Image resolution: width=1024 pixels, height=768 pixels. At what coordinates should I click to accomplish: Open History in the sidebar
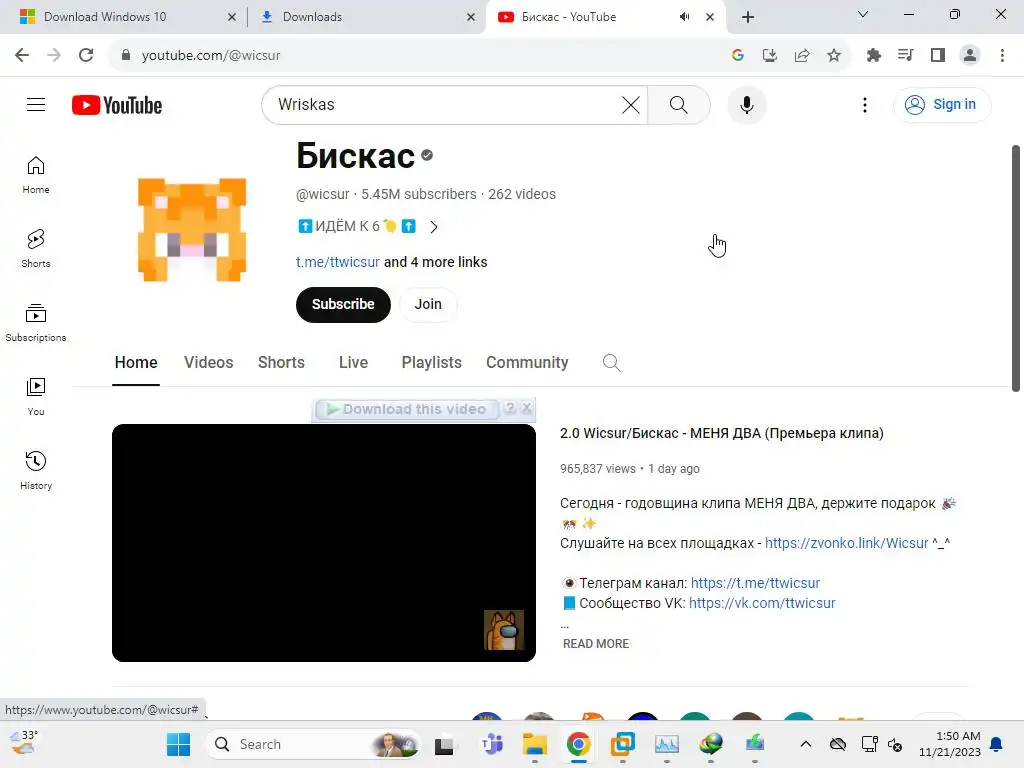[x=36, y=470]
